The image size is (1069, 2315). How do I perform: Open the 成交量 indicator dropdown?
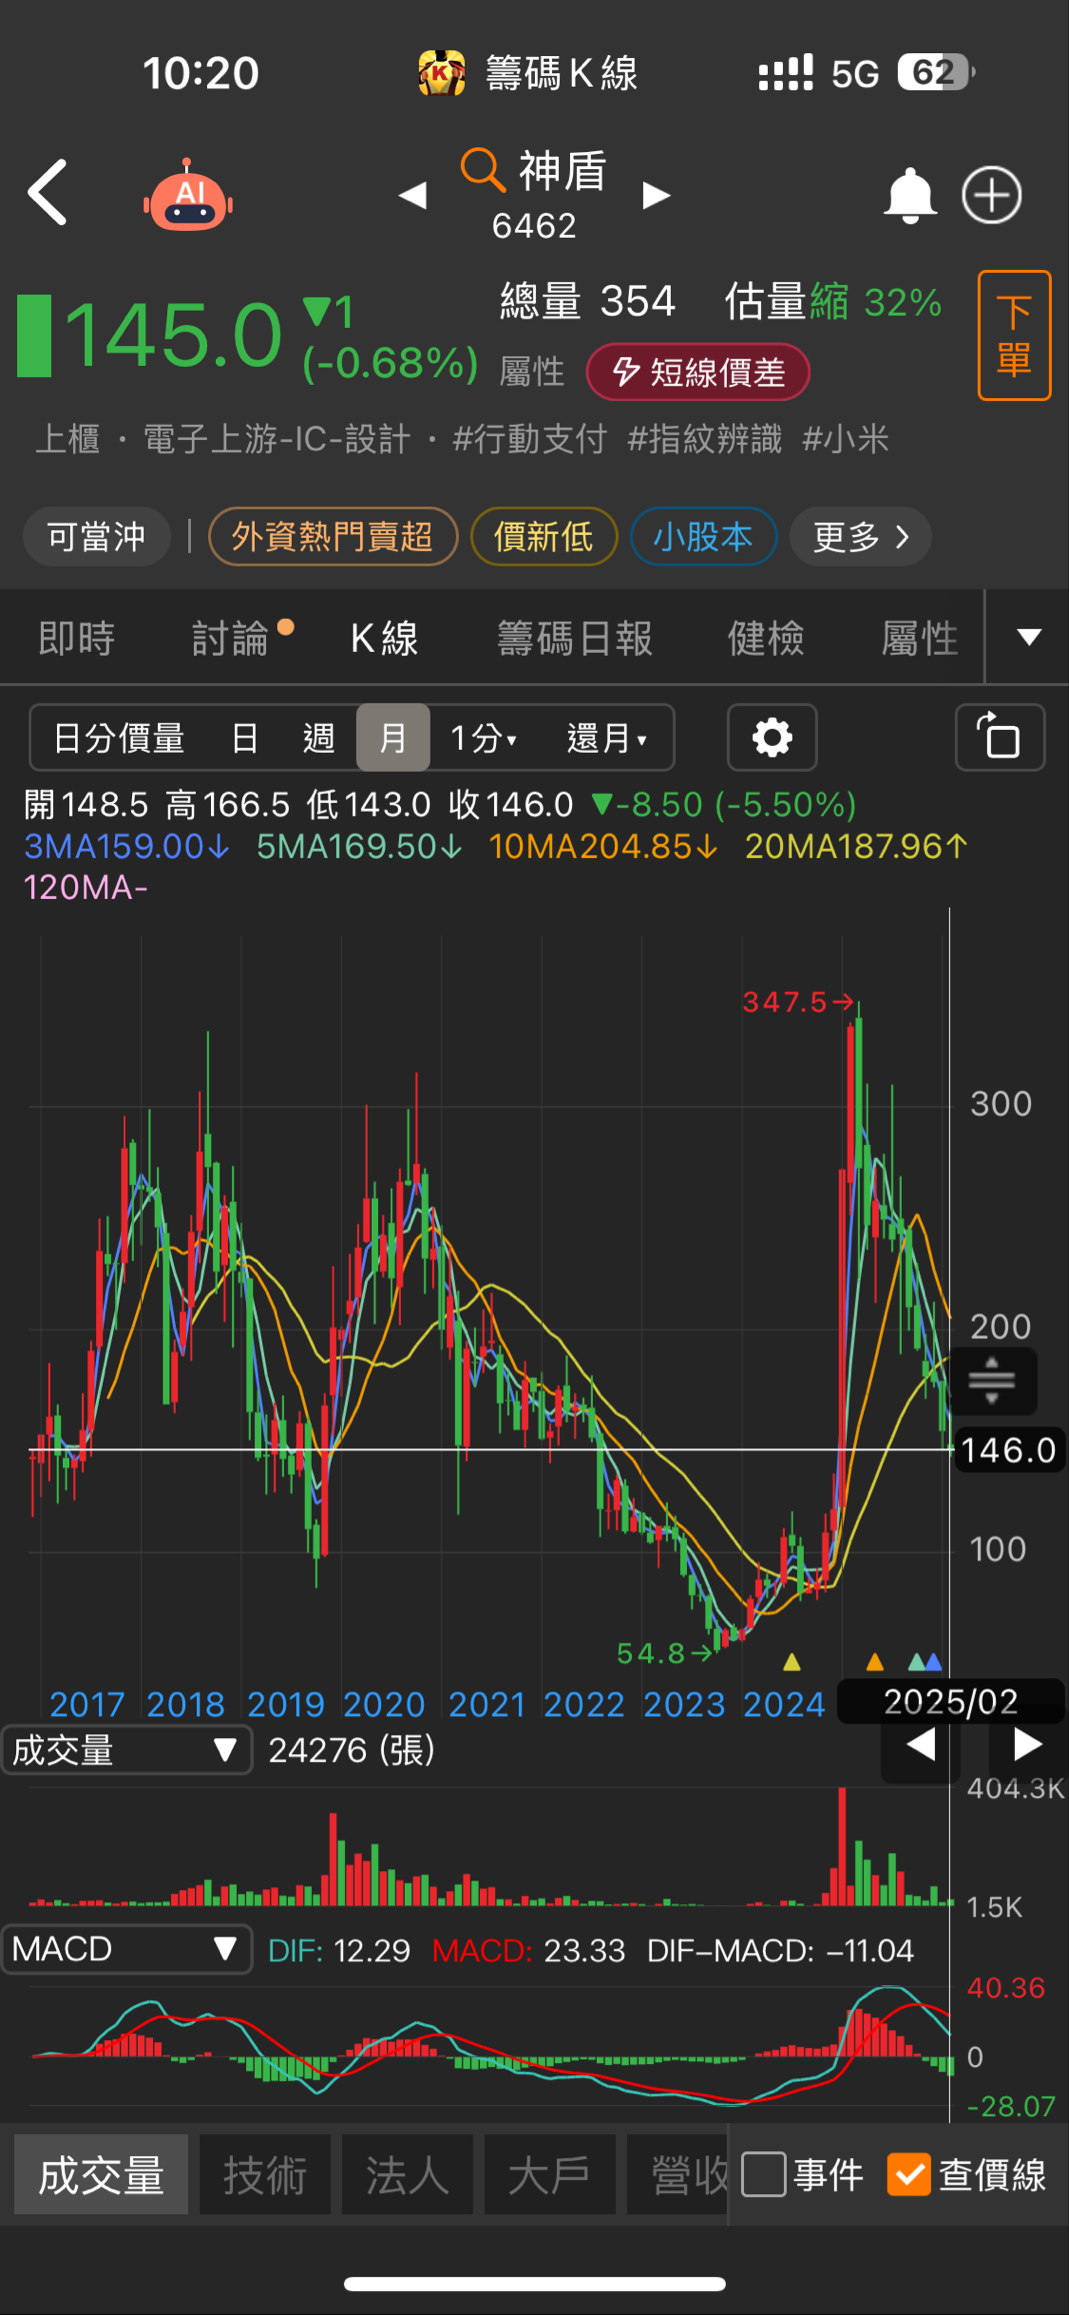tap(126, 1750)
